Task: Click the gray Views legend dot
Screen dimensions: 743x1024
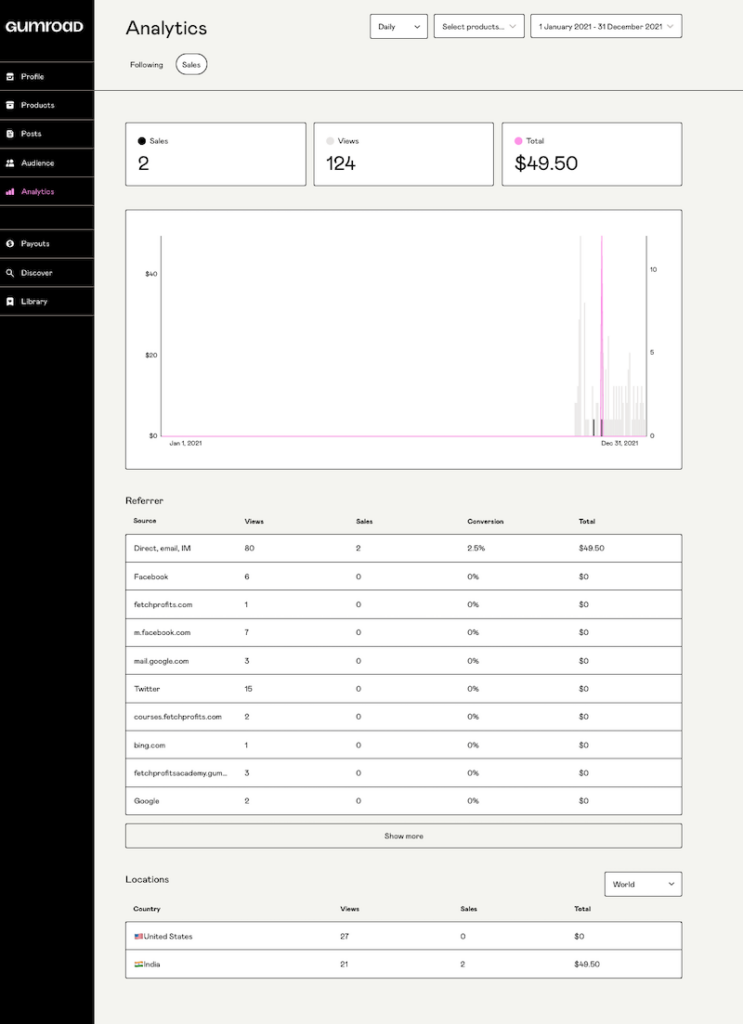Action: click(x=330, y=141)
